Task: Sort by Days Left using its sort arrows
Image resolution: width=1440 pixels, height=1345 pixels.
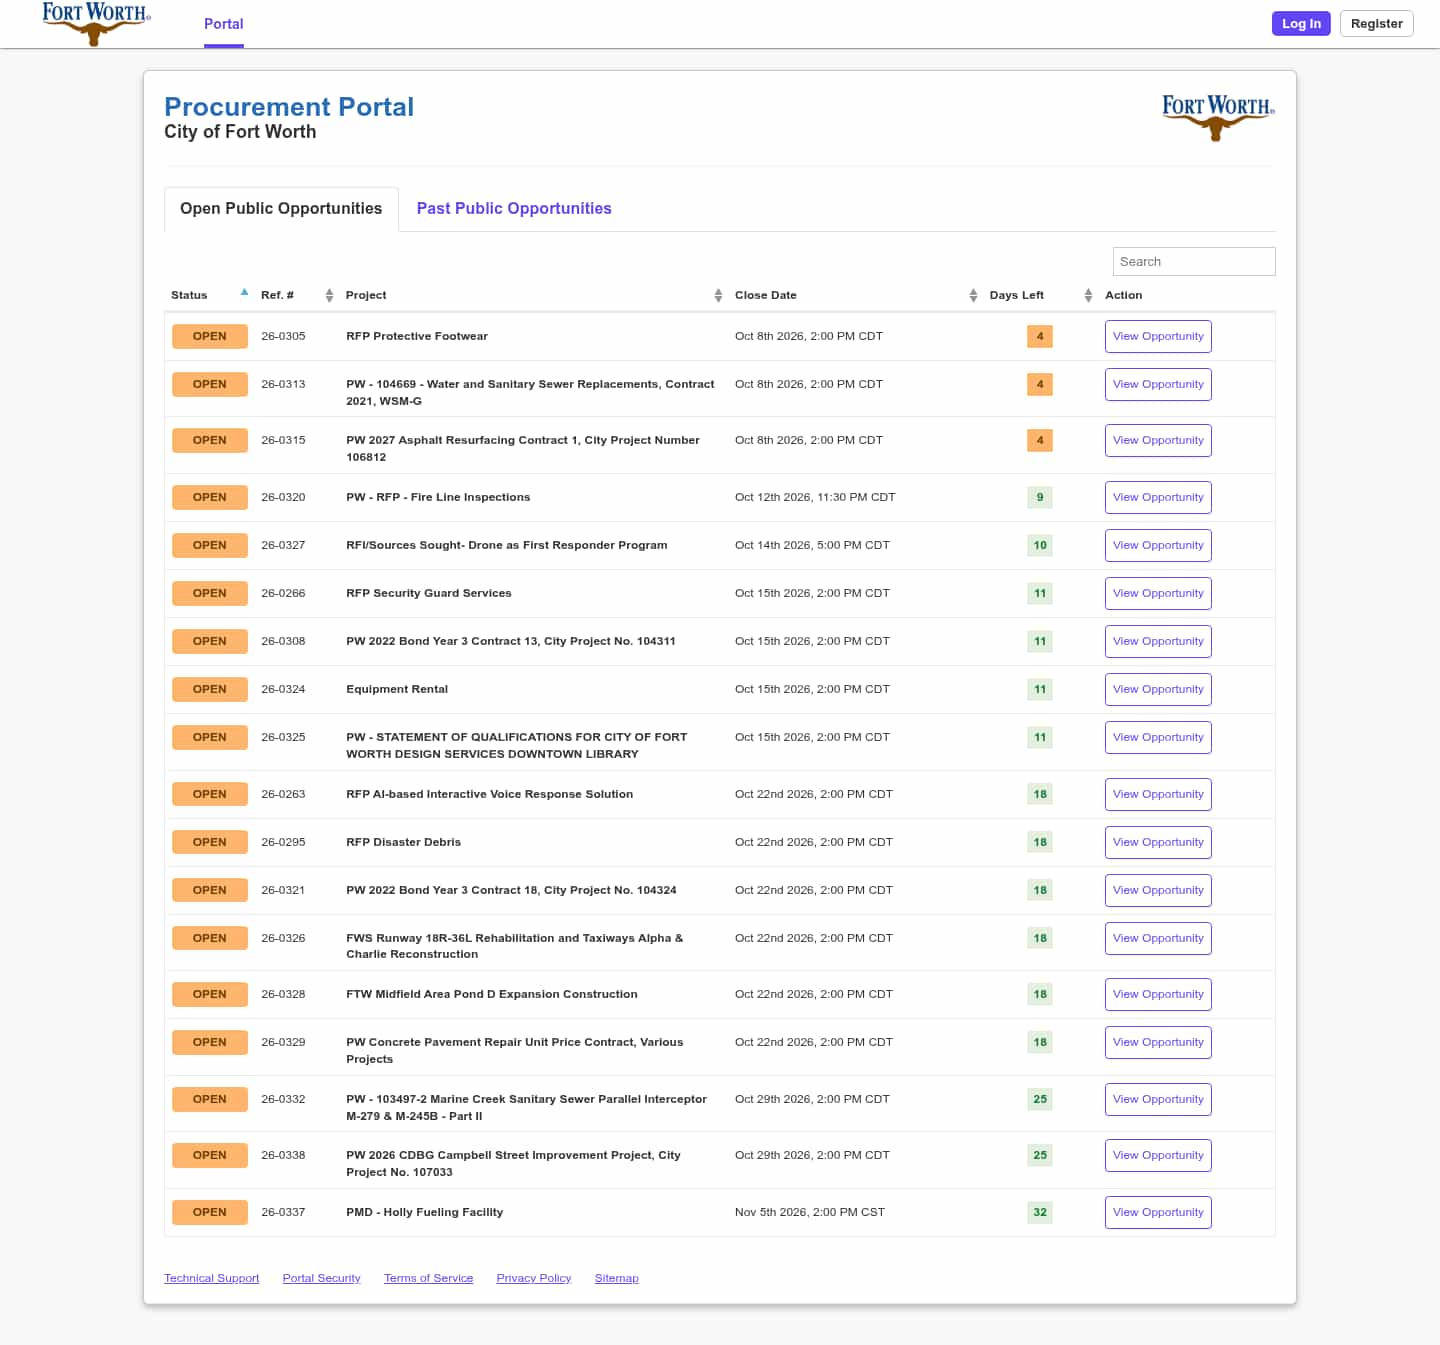Action: (1088, 295)
